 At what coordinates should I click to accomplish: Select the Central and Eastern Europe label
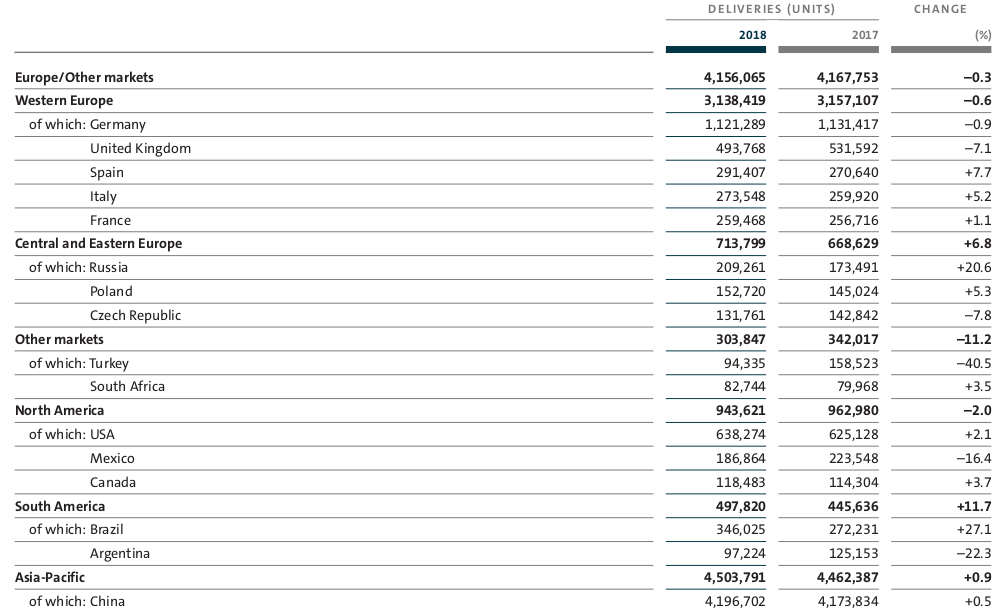(98, 243)
